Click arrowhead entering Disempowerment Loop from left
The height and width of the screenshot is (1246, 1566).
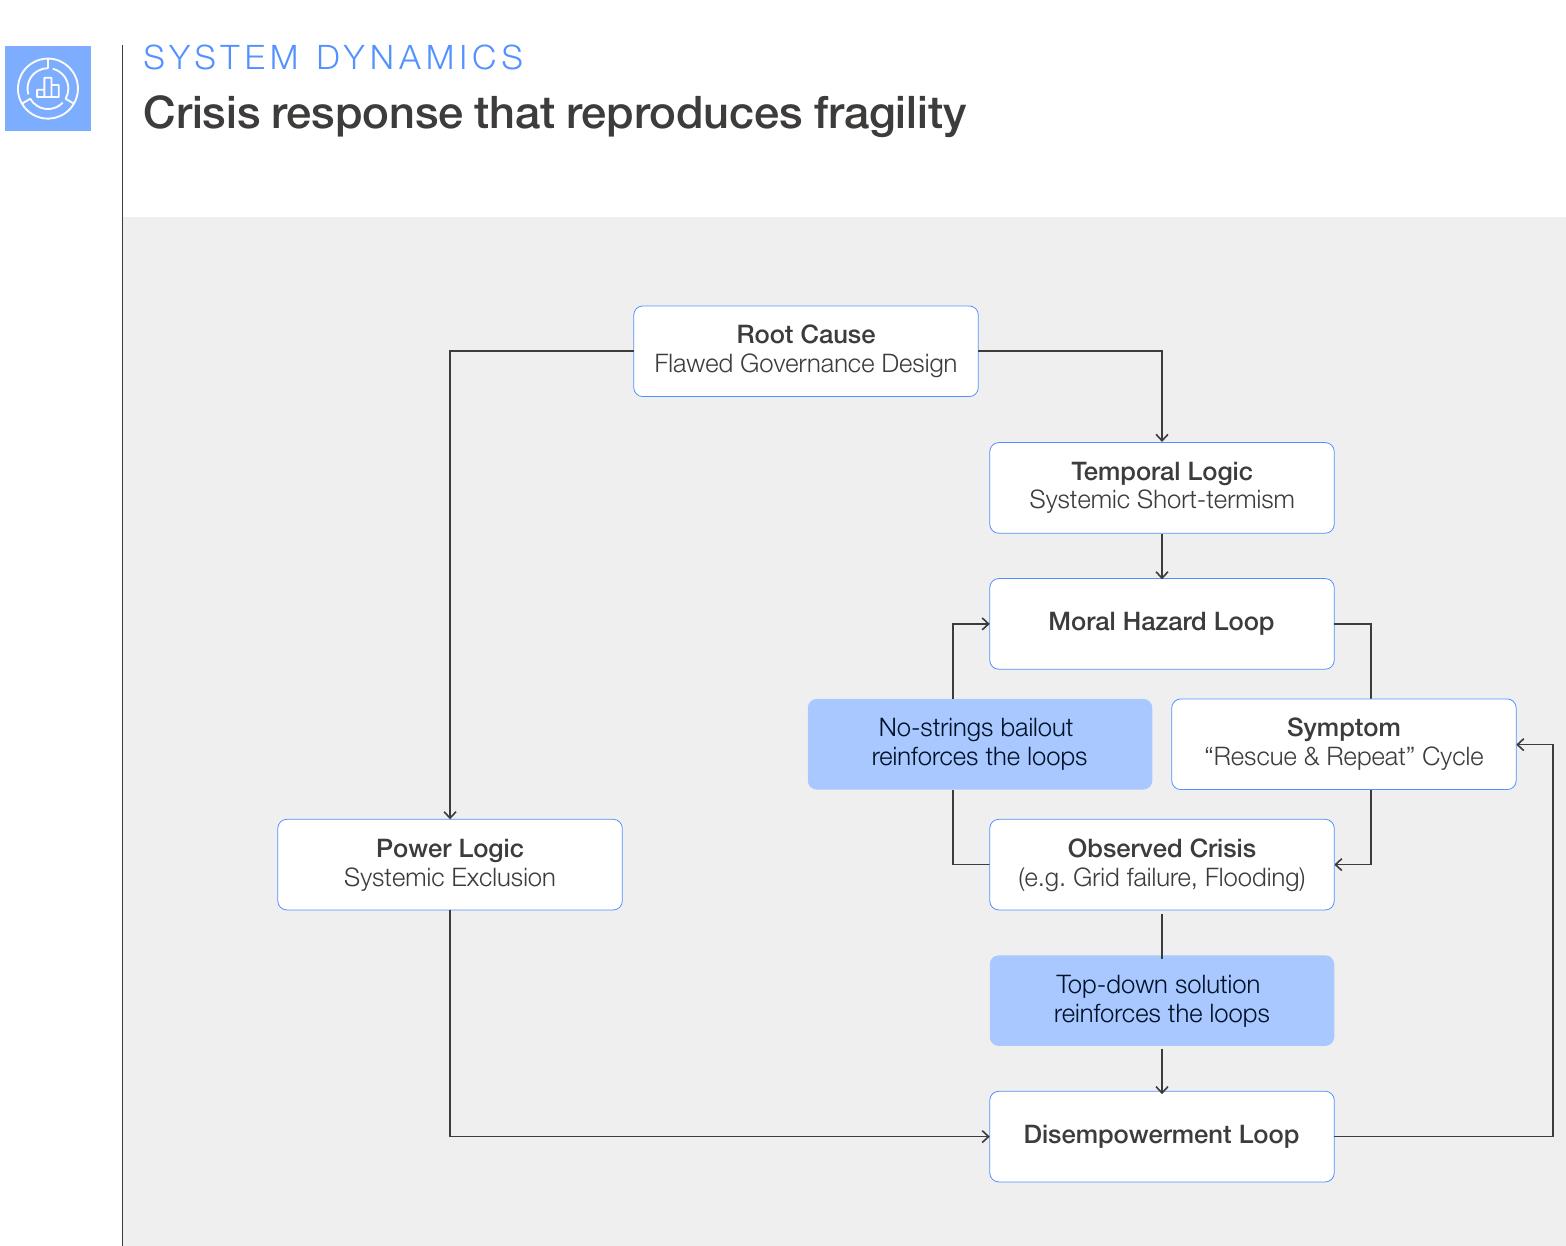985,1137
